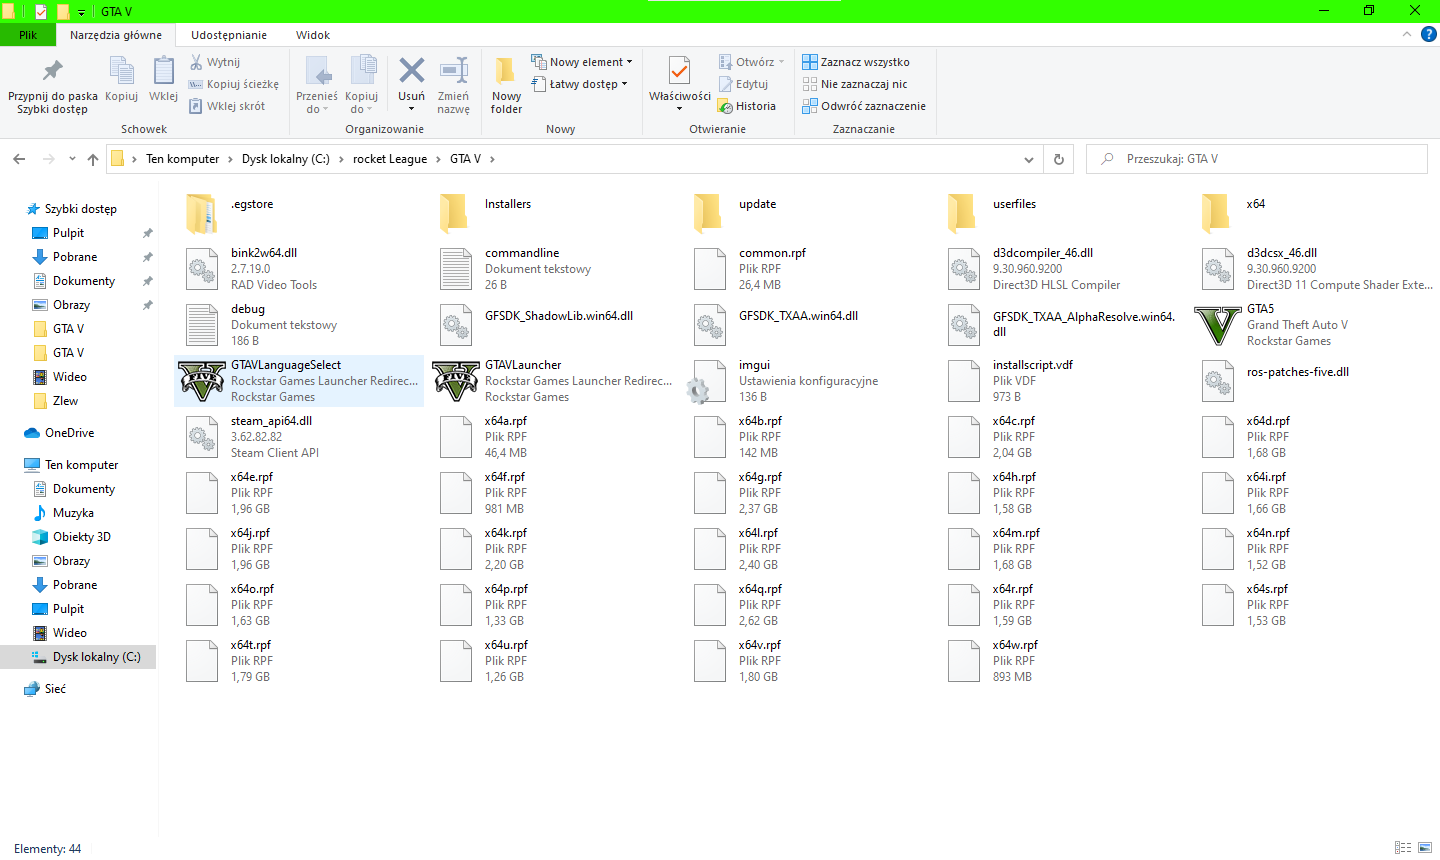Open the Customize Quick Access Toolbar dropdown
Image resolution: width=1440 pixels, height=860 pixels.
coord(82,12)
